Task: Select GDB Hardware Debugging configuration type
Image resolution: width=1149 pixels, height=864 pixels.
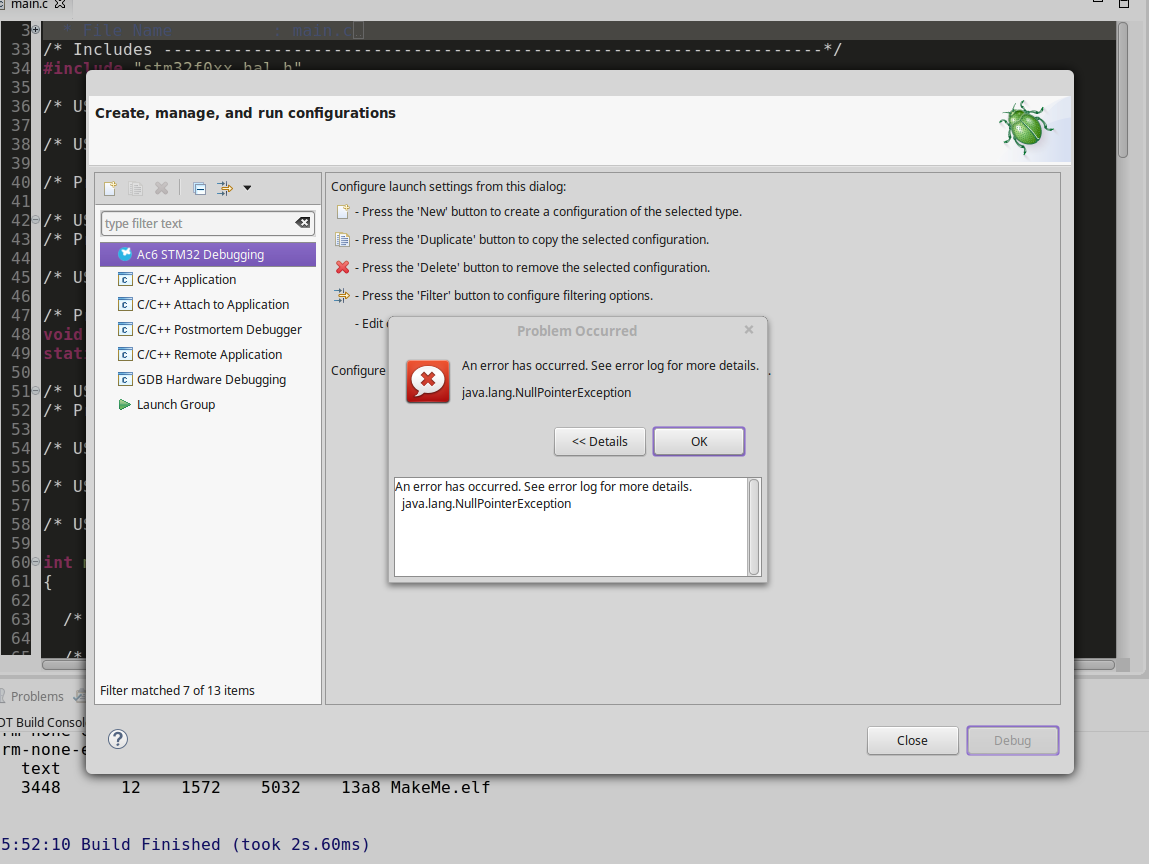Action: coord(211,380)
